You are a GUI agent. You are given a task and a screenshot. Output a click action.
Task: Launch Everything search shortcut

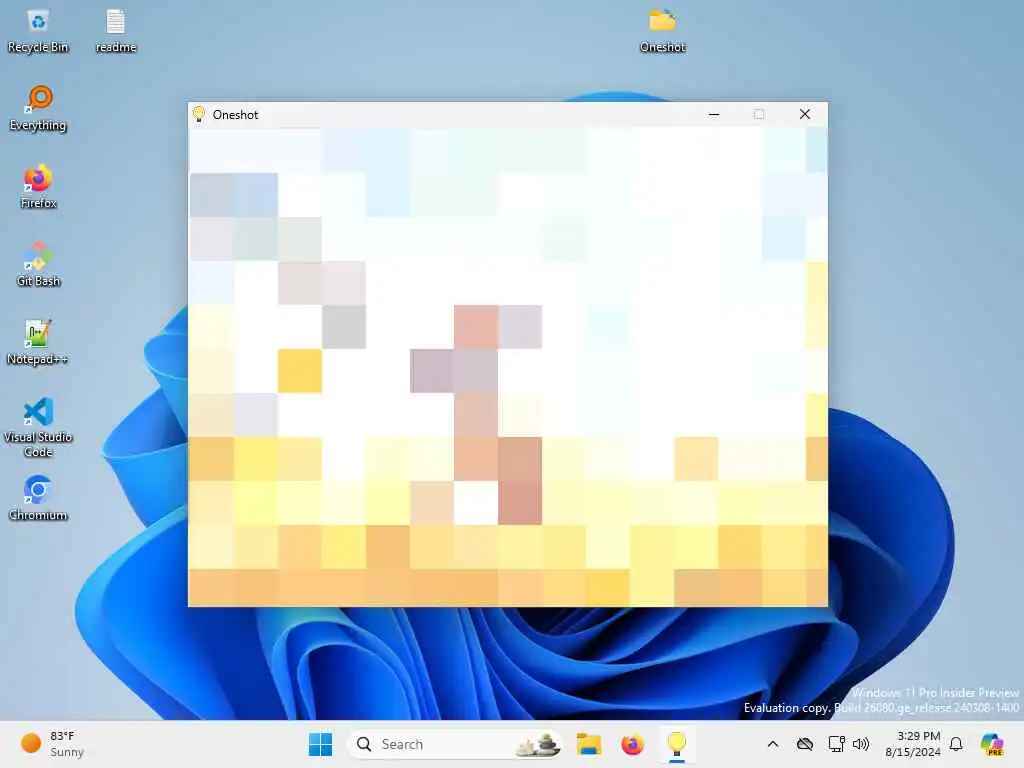tap(38, 109)
